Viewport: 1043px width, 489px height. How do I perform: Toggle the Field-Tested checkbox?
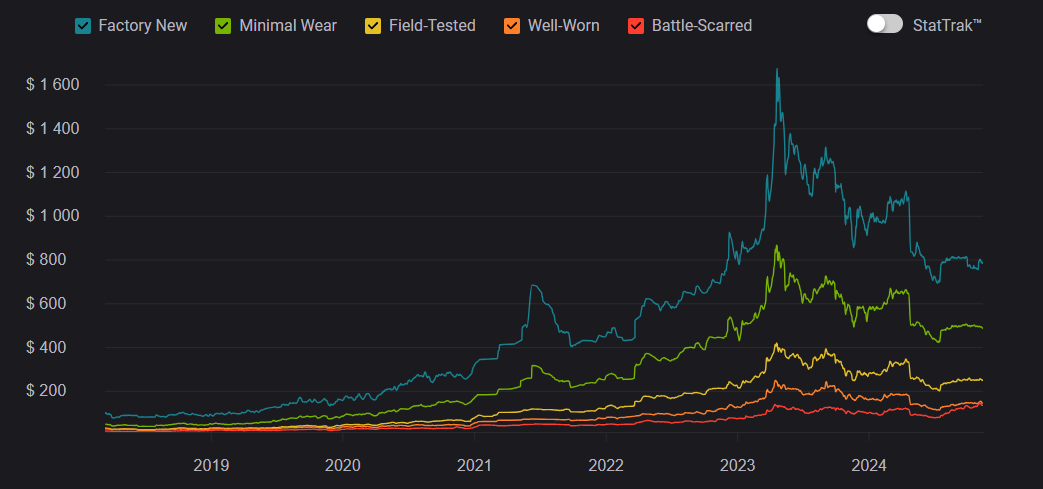(374, 25)
